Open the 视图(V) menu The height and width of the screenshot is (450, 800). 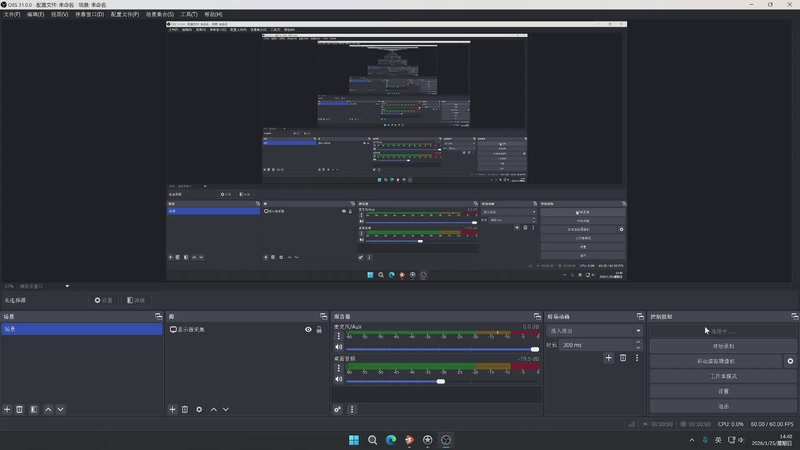click(59, 14)
